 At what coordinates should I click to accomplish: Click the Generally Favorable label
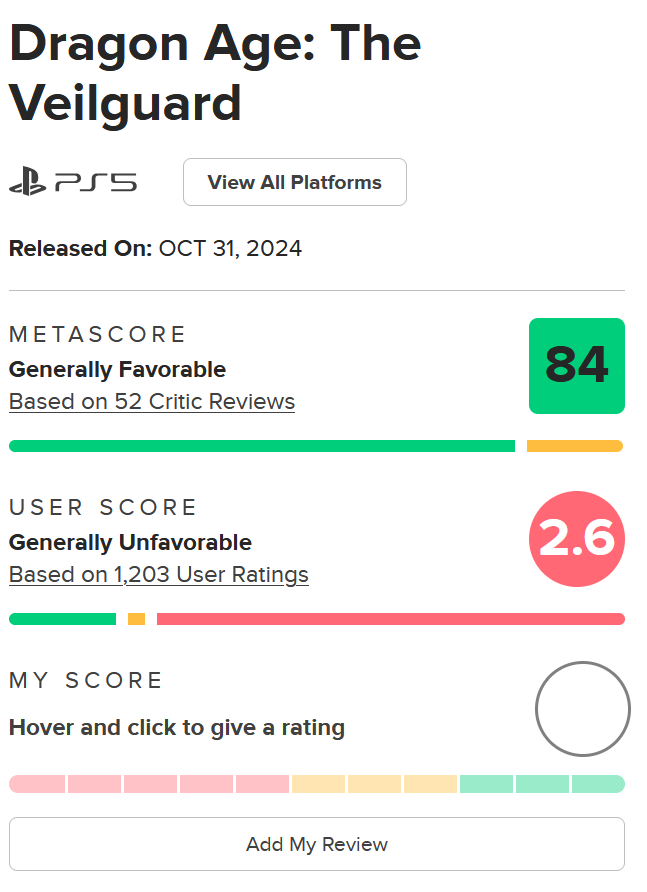(118, 370)
